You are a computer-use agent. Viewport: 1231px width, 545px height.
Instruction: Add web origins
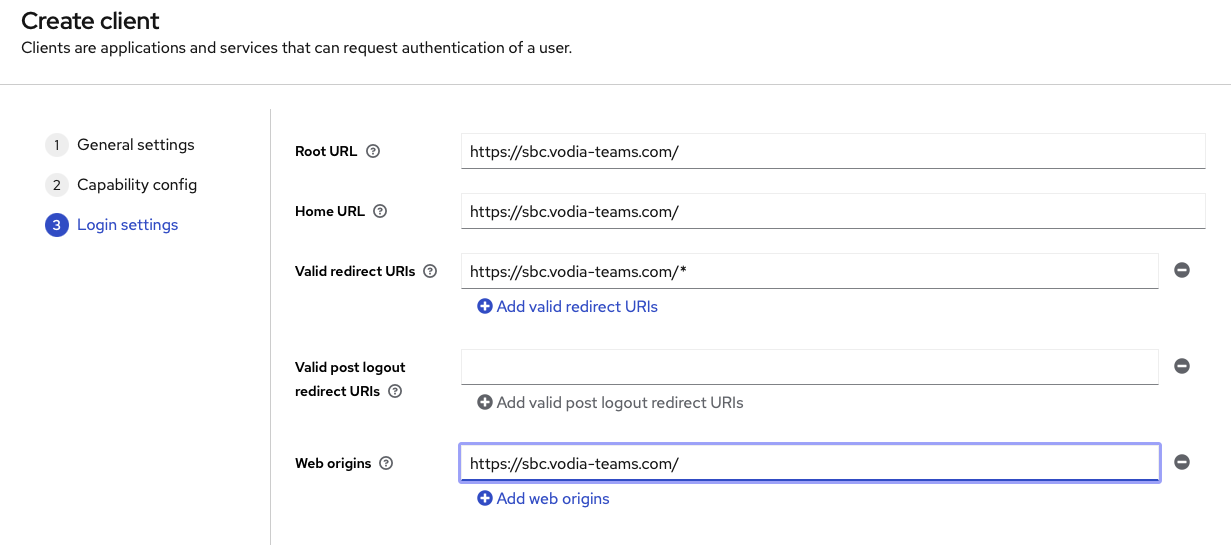click(x=544, y=498)
